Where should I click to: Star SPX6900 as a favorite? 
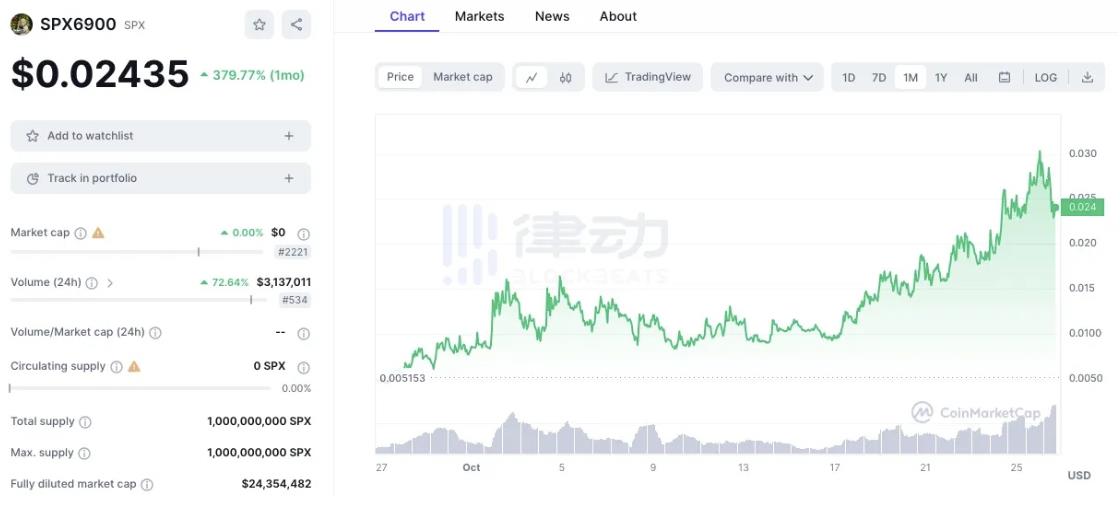coord(259,25)
